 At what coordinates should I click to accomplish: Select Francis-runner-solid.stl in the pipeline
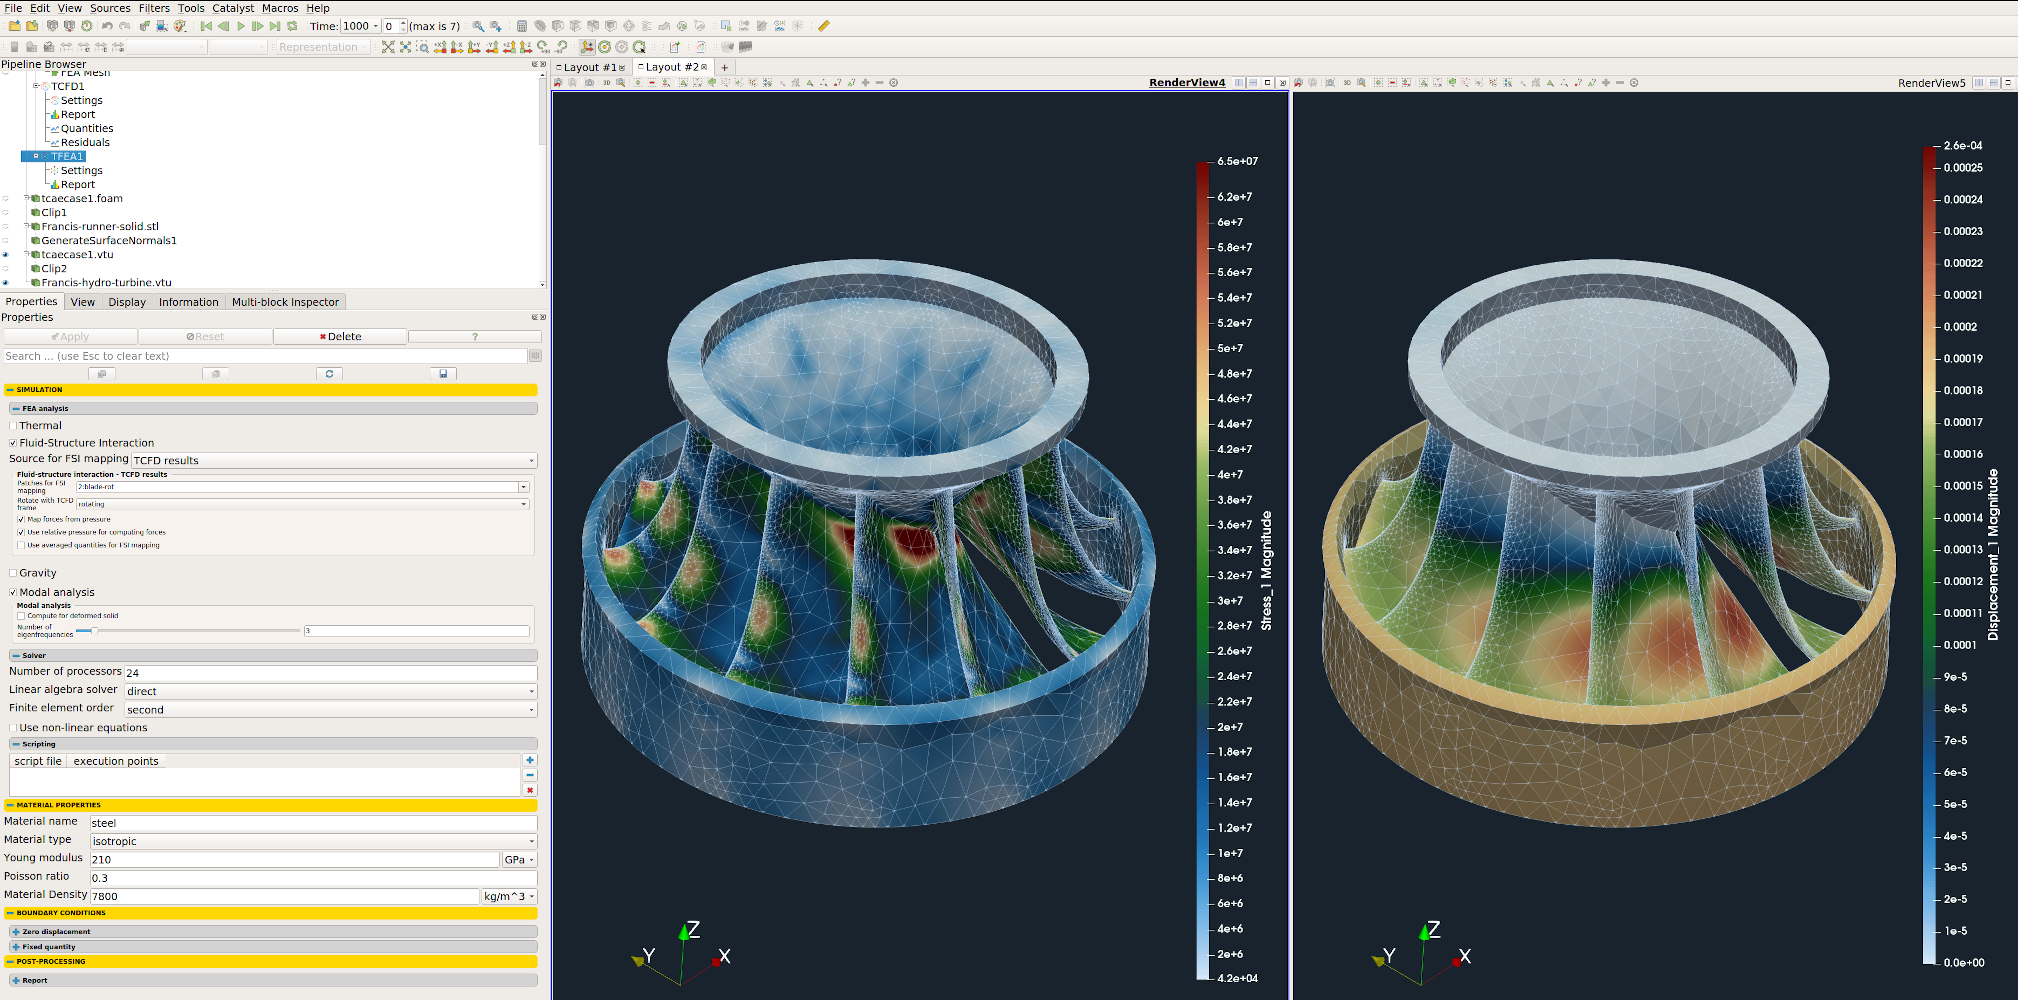tap(100, 227)
